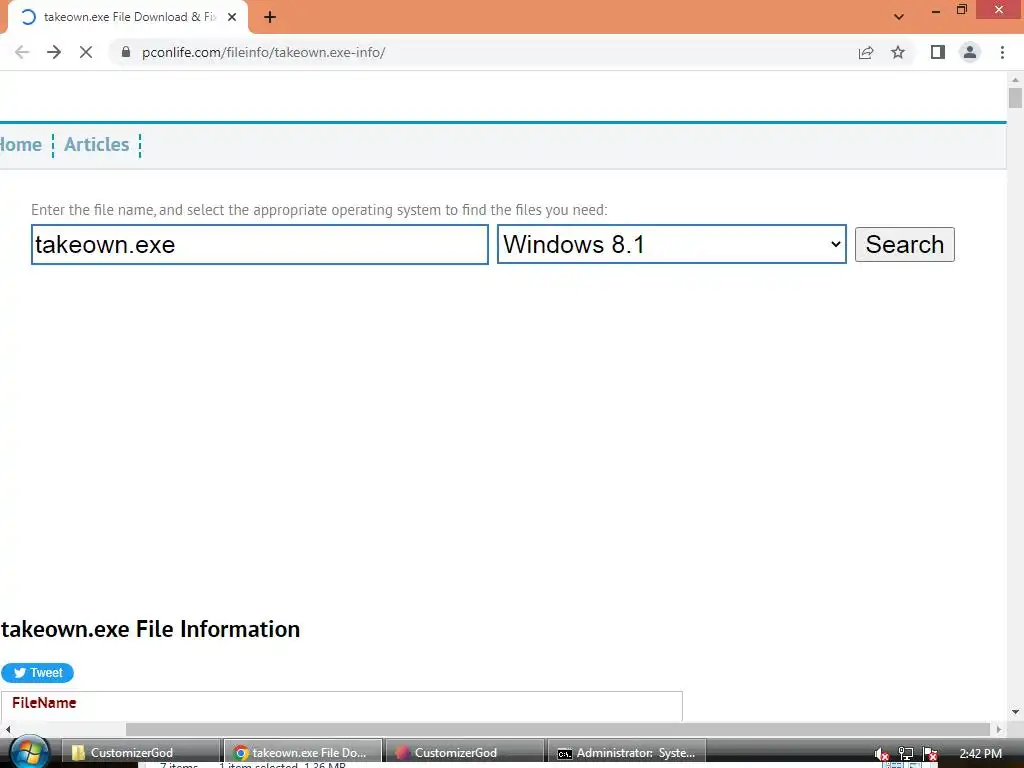Bookmark this page with star
1024x768 pixels.
pos(898,52)
